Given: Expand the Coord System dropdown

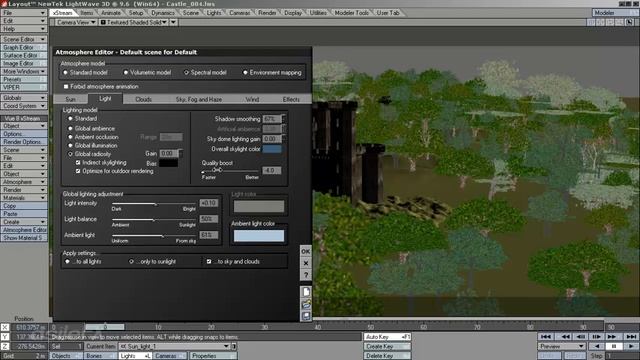Looking at the screenshot, I should [24, 106].
